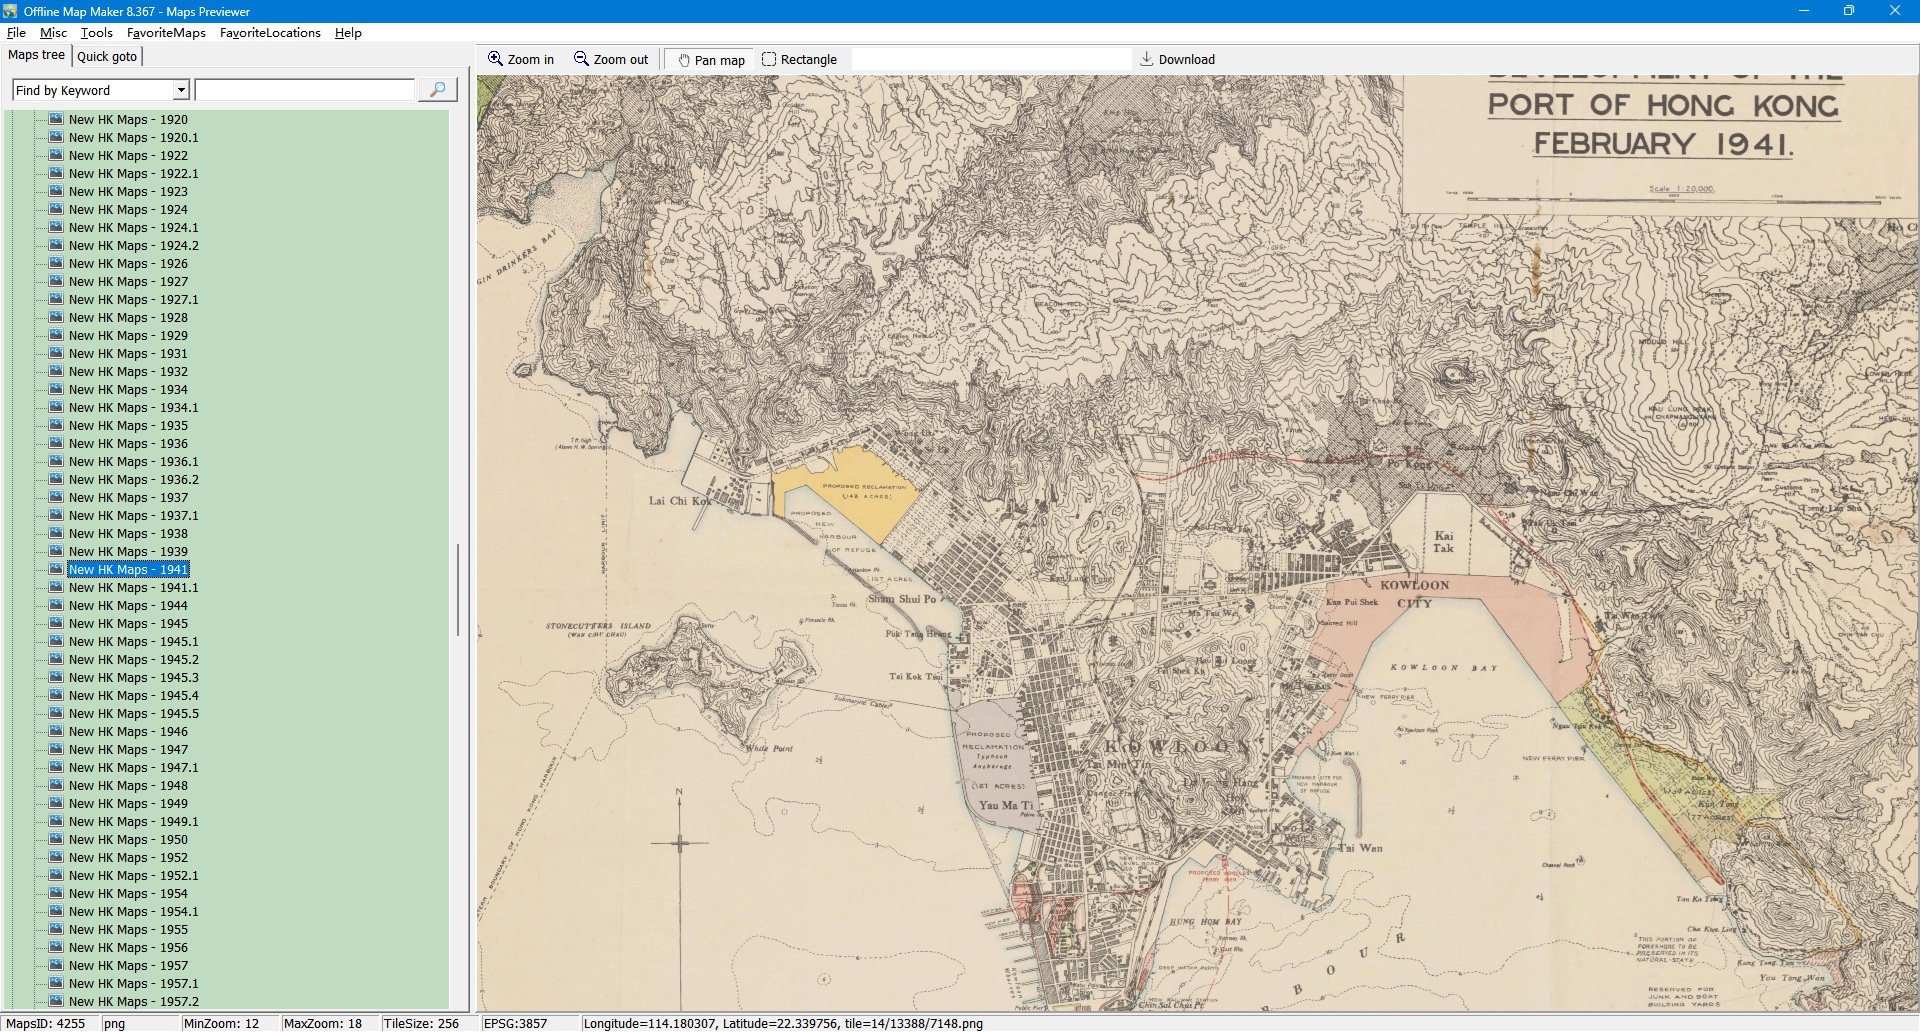Open the File menu

pyautogui.click(x=16, y=33)
